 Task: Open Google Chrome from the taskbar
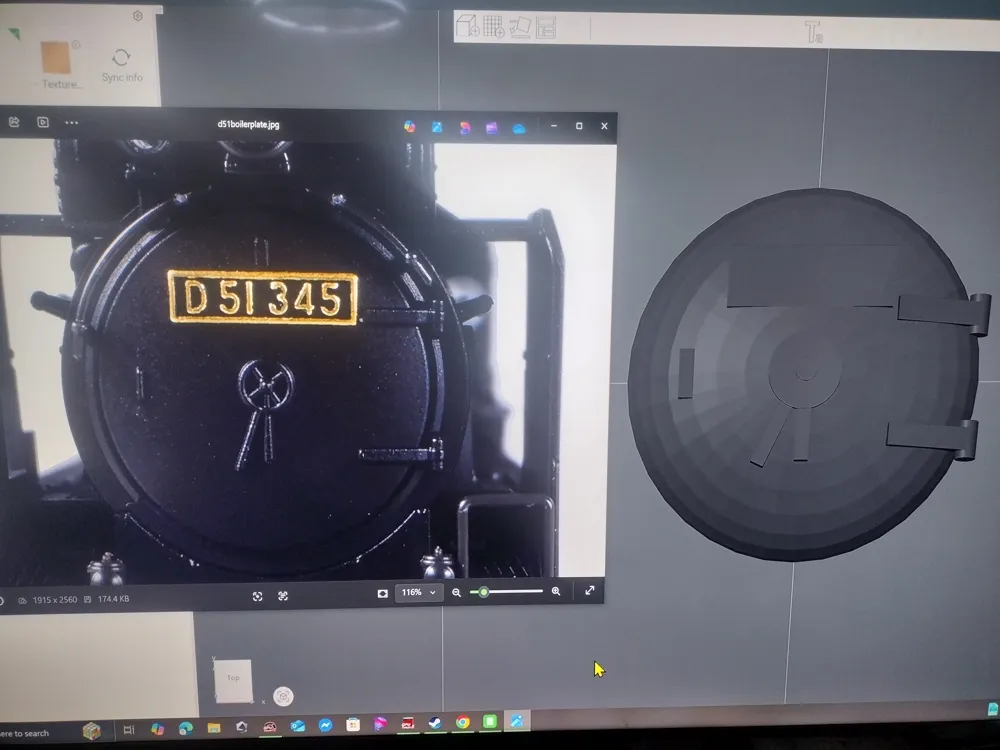[x=462, y=722]
